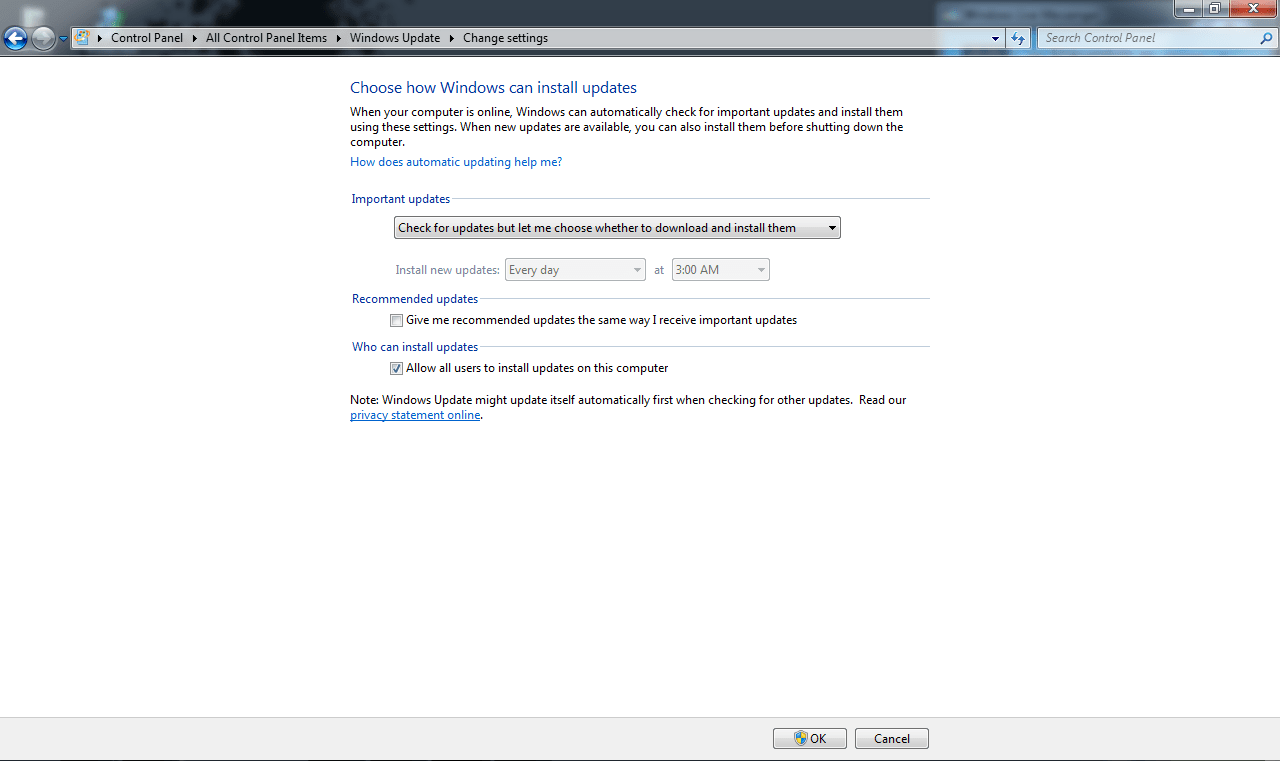Screen dimensions: 1280x761
Task: Expand arrow after Windows Update breadcrumb
Action: point(452,38)
